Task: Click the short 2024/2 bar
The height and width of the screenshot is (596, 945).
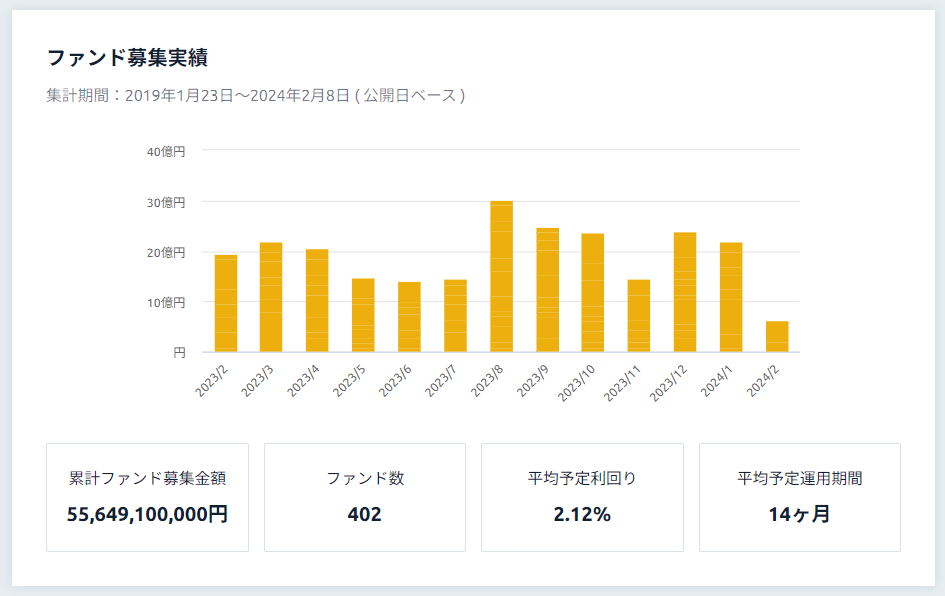Action: (777, 337)
